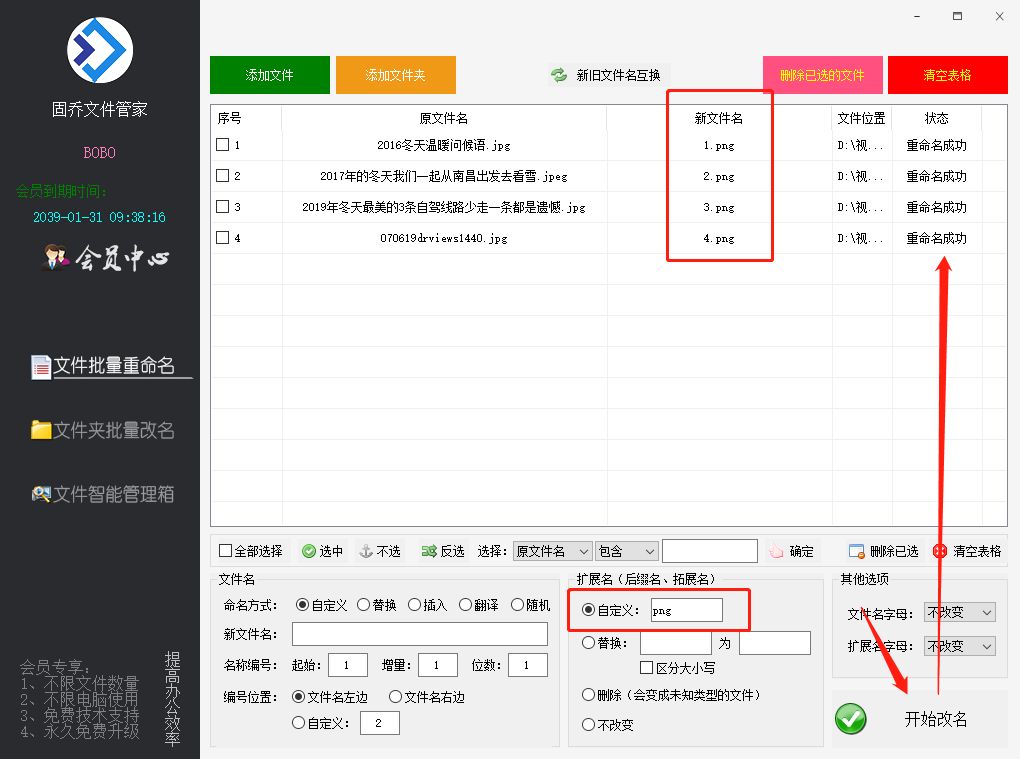Screen dimensions: 1020x759
Task: Click inside the 新文件名 input field
Action: coord(419,633)
